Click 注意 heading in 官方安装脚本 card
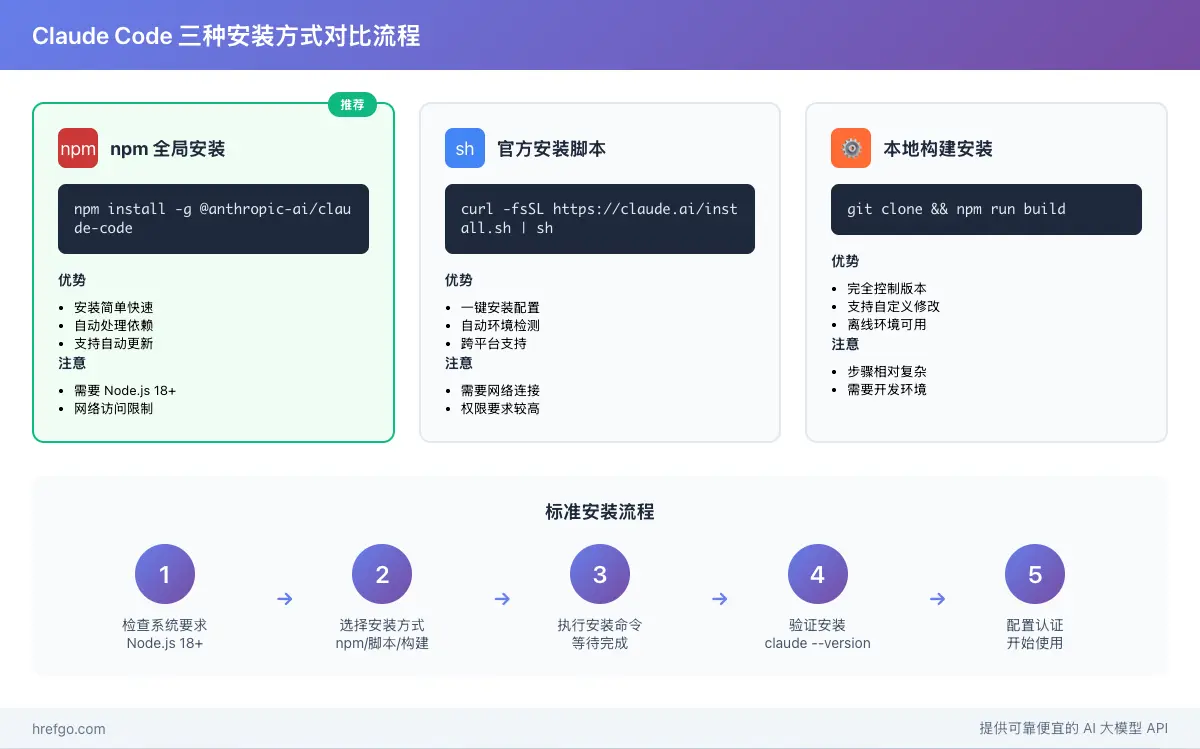This screenshot has width=1200, height=749. pyautogui.click(x=459, y=363)
